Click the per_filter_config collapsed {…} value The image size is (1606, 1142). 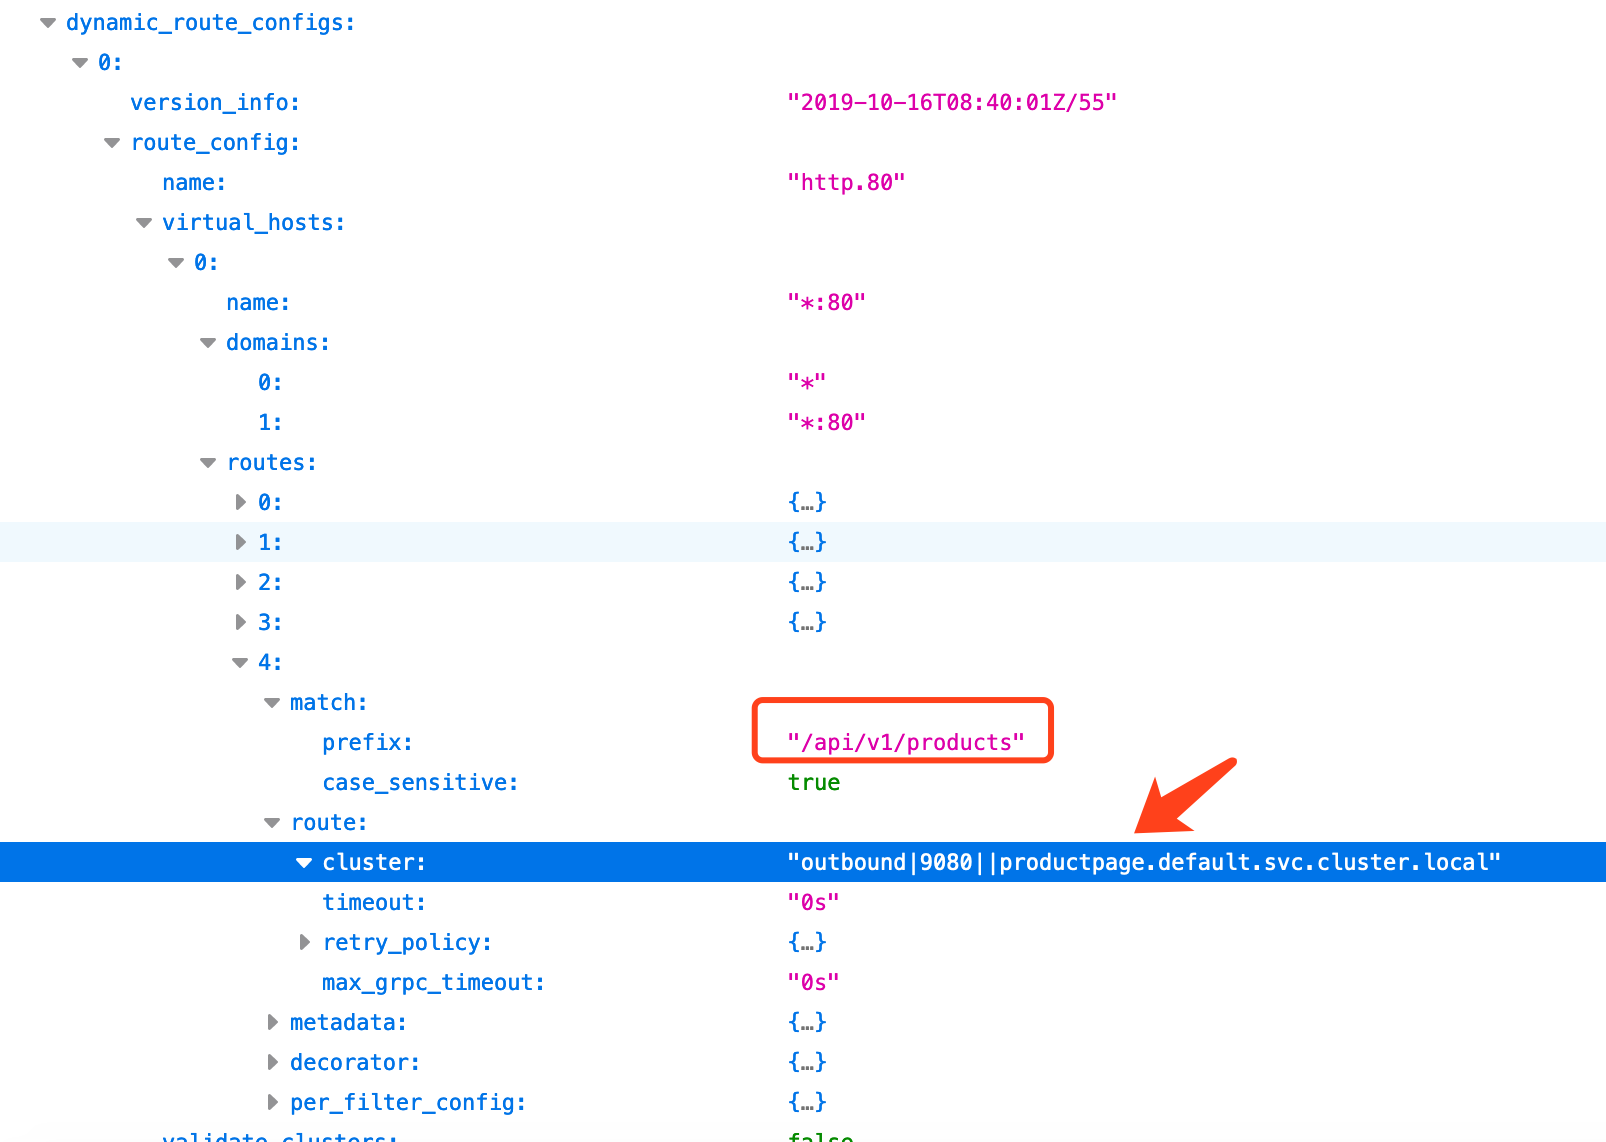point(807,1102)
